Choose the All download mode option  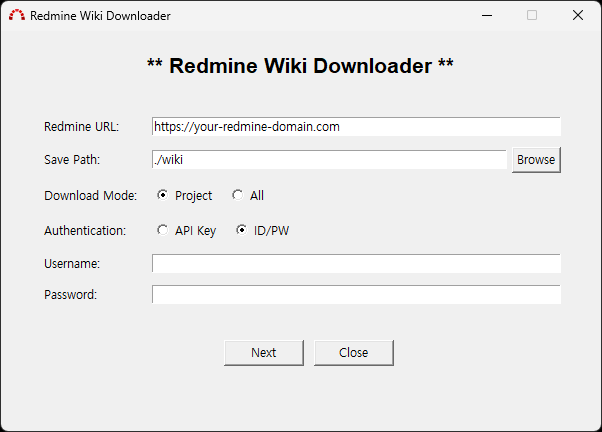point(238,196)
